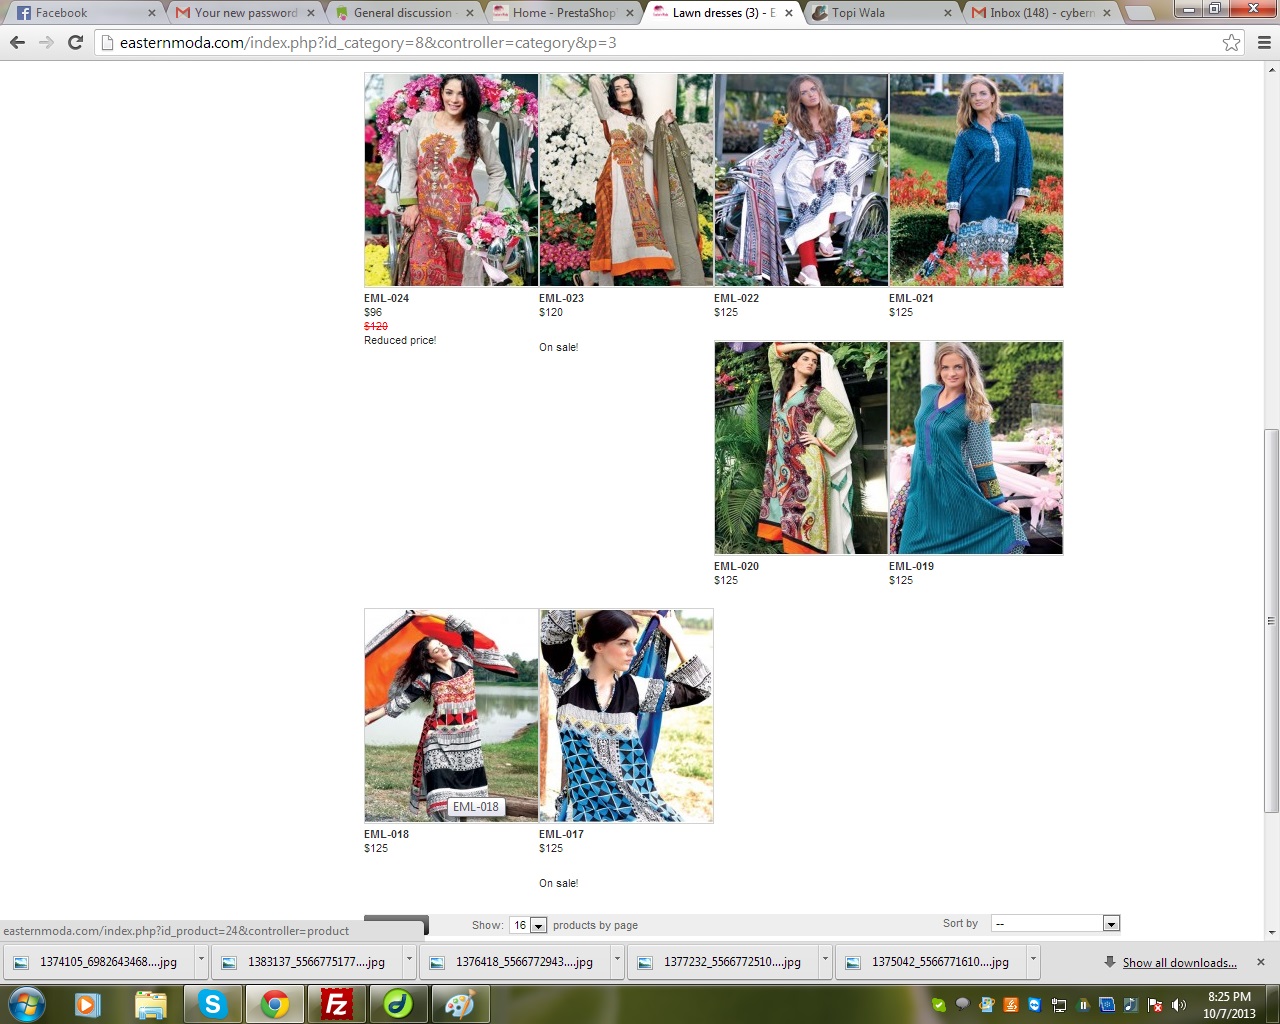Click the EML-019 teal dress thumbnail
The image size is (1280, 1024).
[976, 448]
